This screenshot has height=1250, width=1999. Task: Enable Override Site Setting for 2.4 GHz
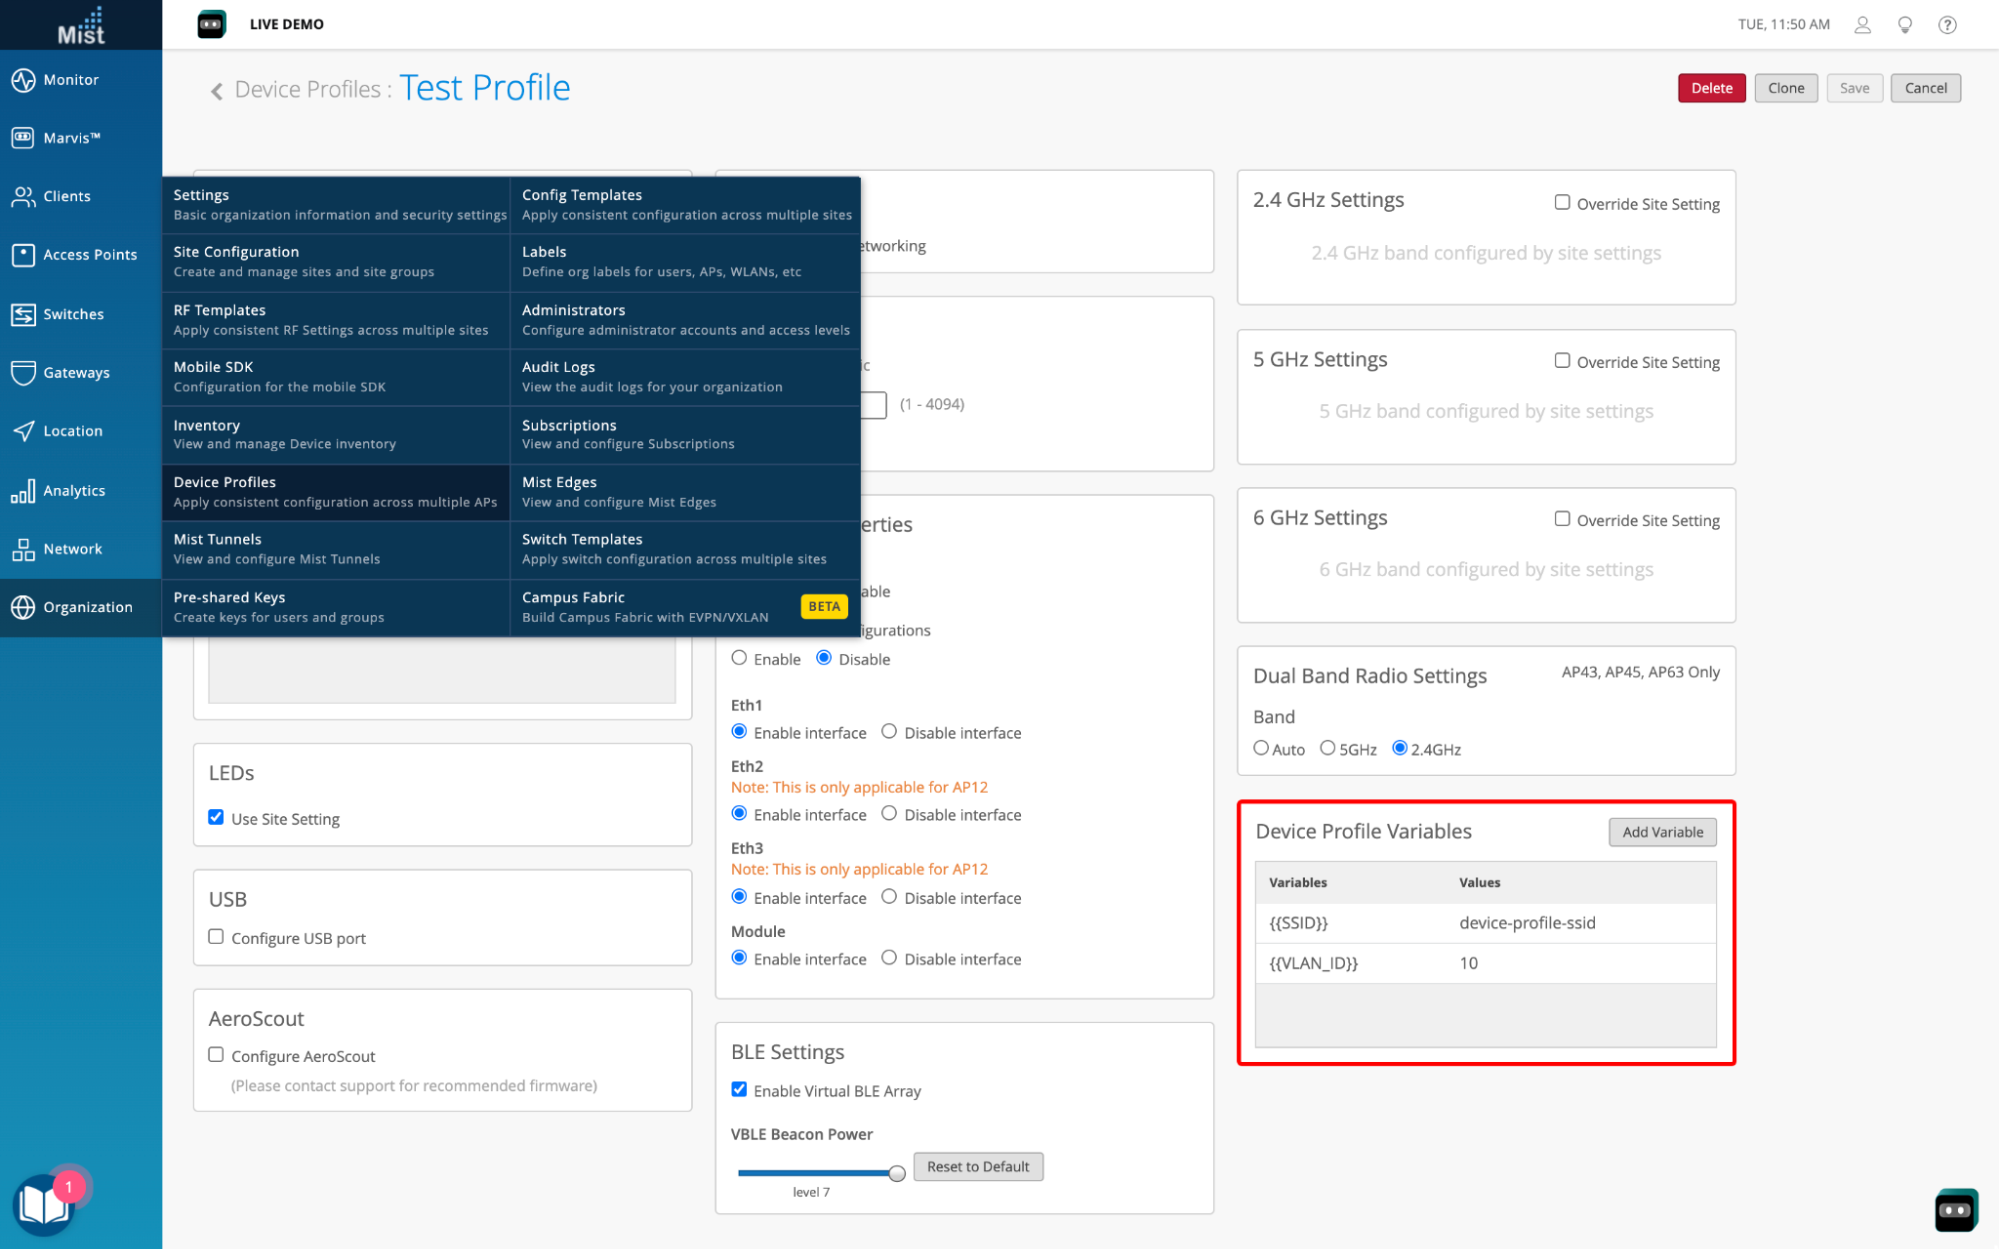(1562, 202)
